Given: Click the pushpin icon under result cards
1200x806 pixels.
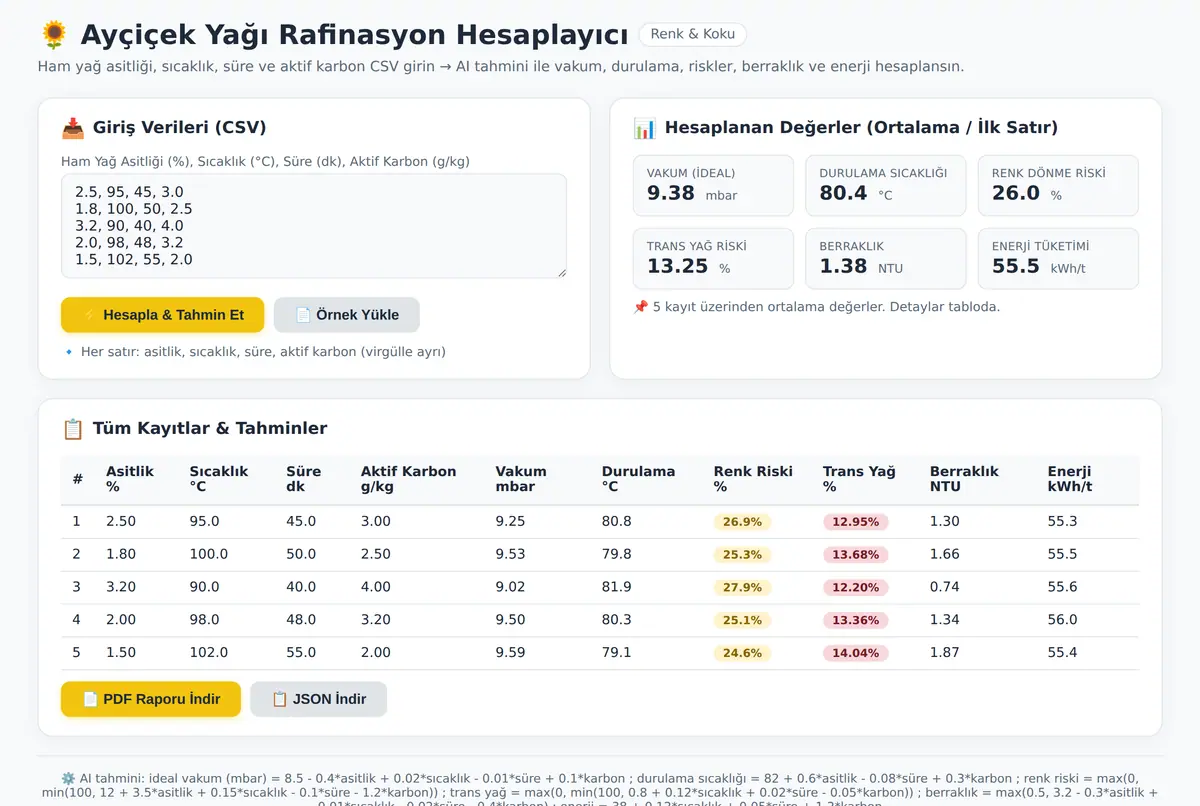Looking at the screenshot, I should pos(640,307).
